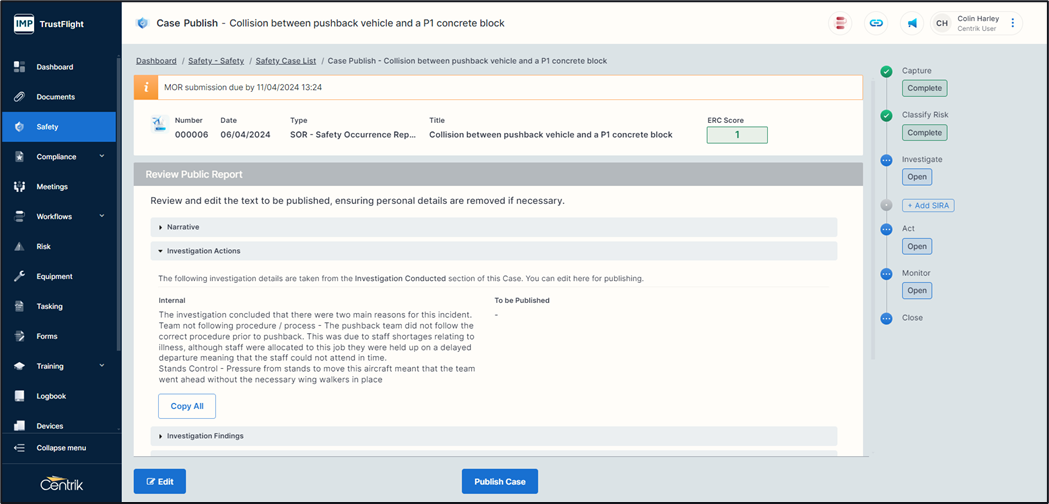This screenshot has height=504, width=1049.
Task: Click the link icon in top header
Action: coord(876,23)
